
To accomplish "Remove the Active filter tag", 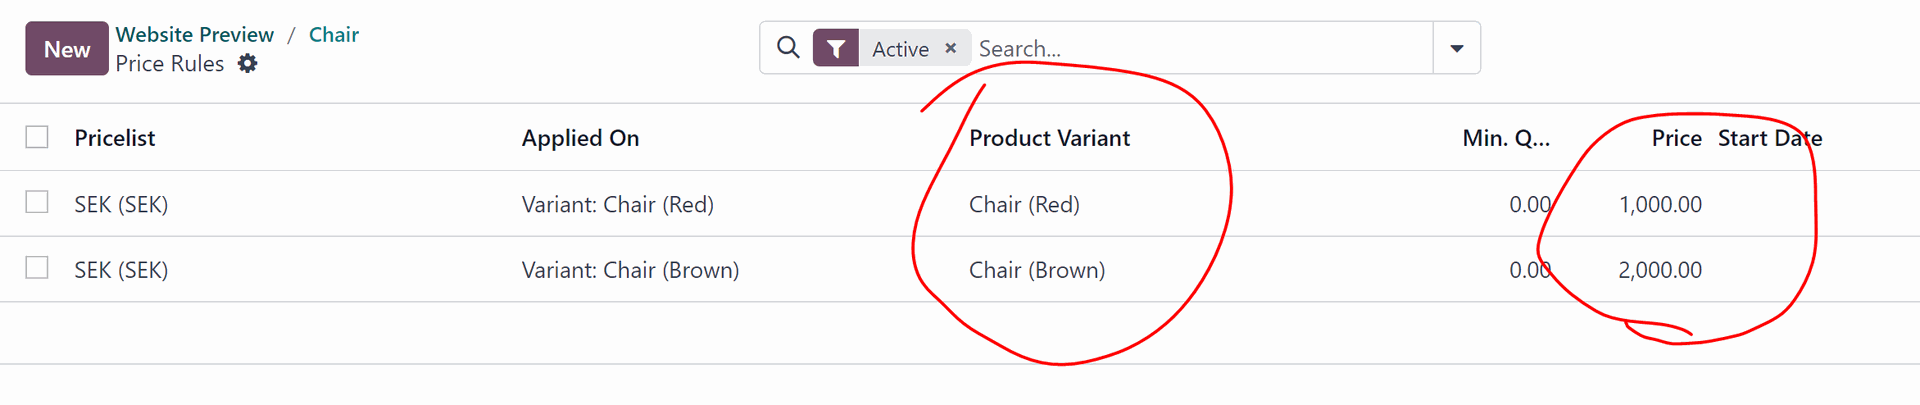I will click(951, 48).
